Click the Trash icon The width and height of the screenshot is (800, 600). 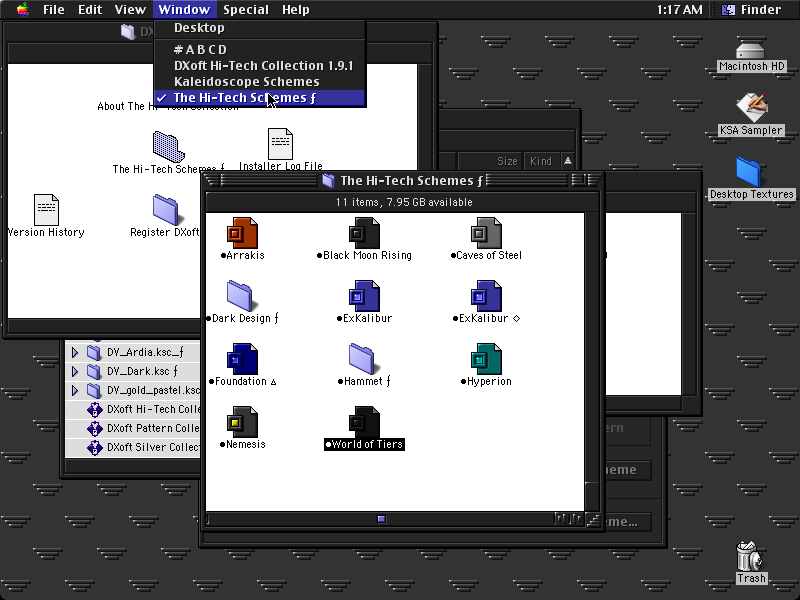[749, 556]
